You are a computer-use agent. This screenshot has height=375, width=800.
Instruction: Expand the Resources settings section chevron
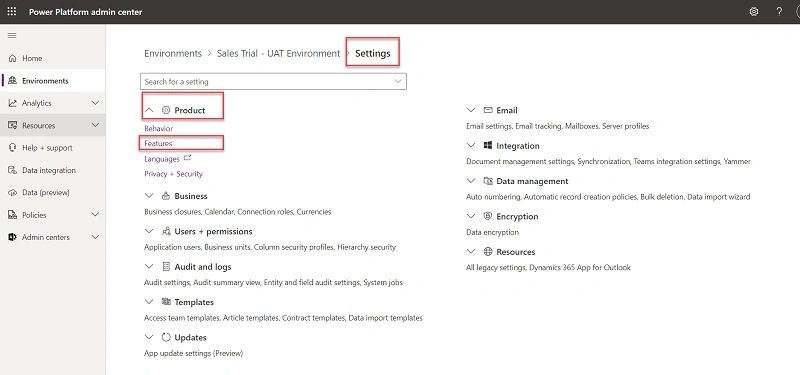click(471, 252)
